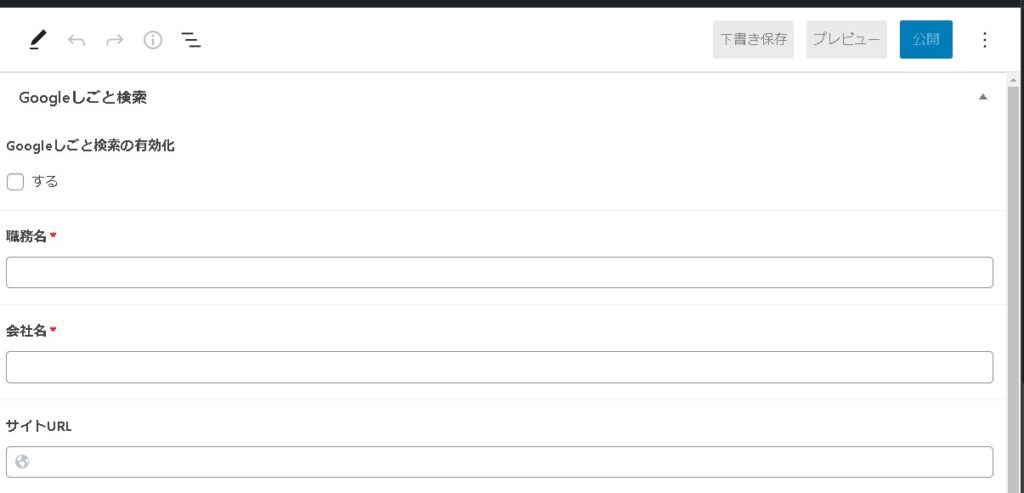Save the post with 下書き保存

click(x=754, y=40)
